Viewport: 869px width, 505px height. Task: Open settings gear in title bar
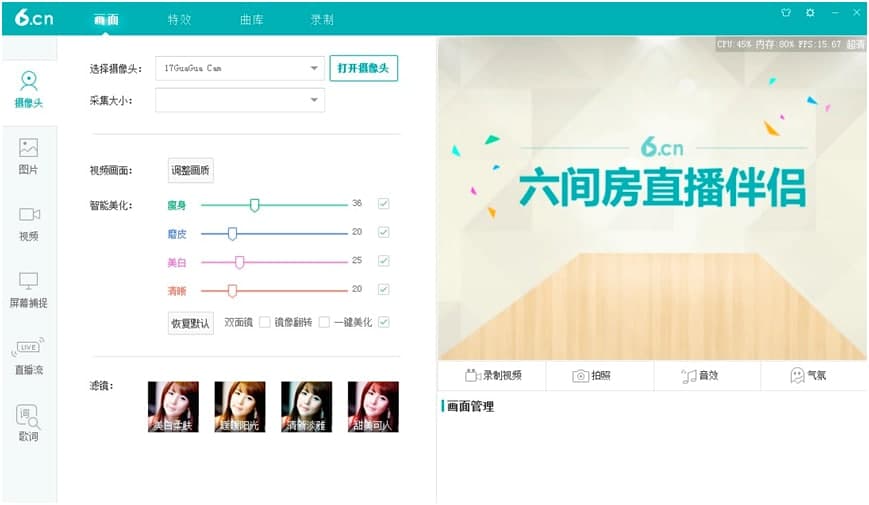pyautogui.click(x=810, y=12)
